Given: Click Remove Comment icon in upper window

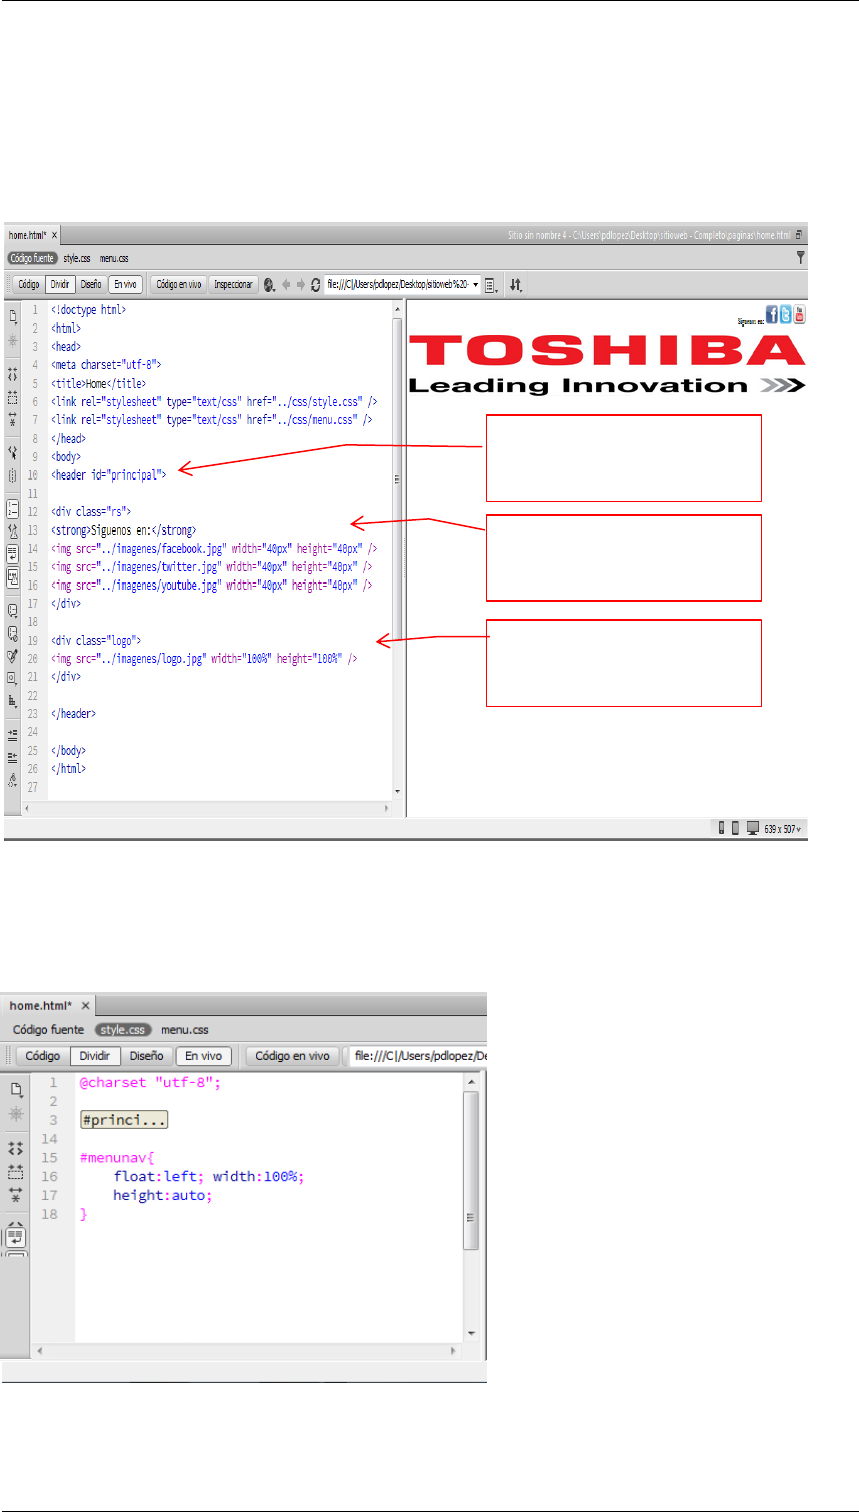Looking at the screenshot, I should tap(15, 633).
